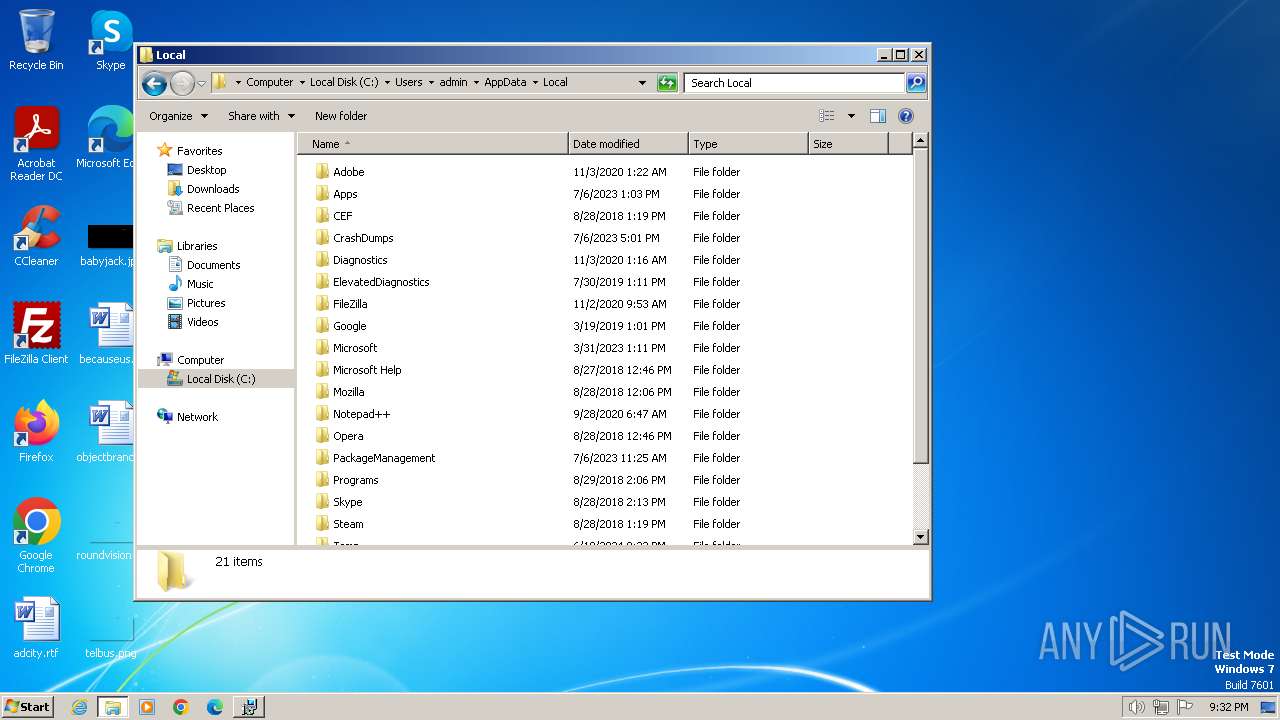Open Internet Explorer from taskbar

pos(80,707)
